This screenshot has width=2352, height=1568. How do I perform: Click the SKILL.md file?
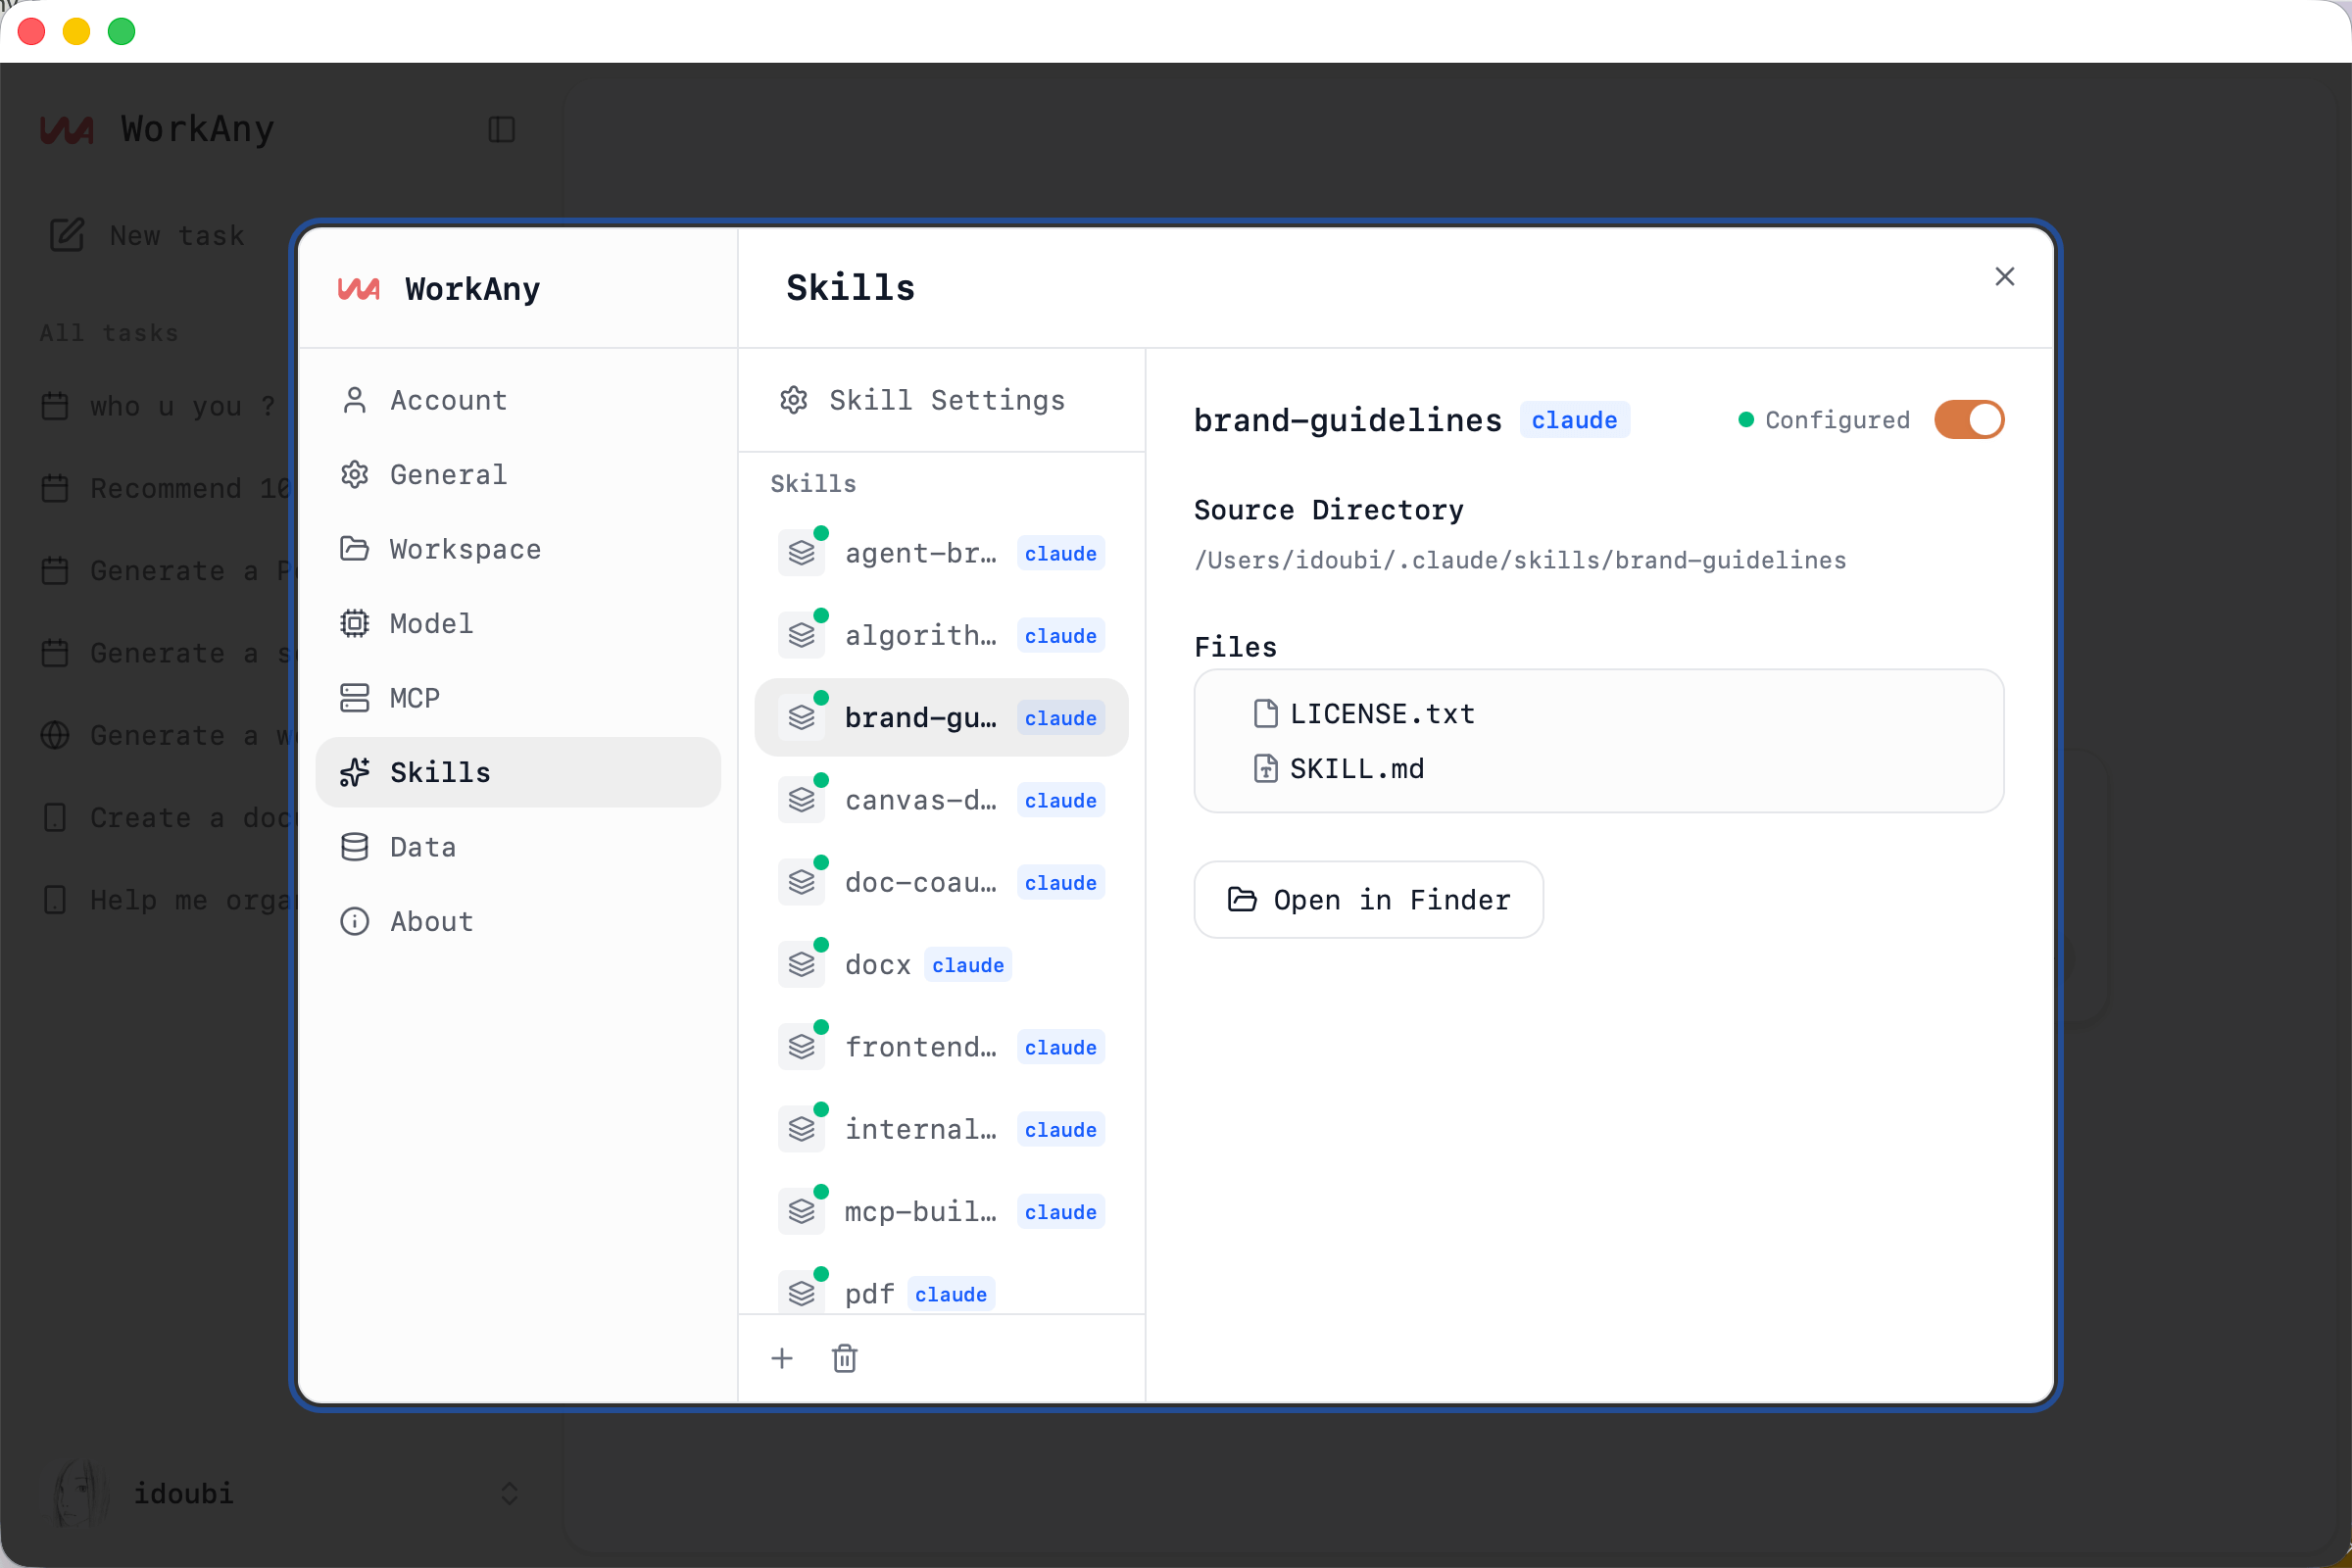(x=1339, y=769)
